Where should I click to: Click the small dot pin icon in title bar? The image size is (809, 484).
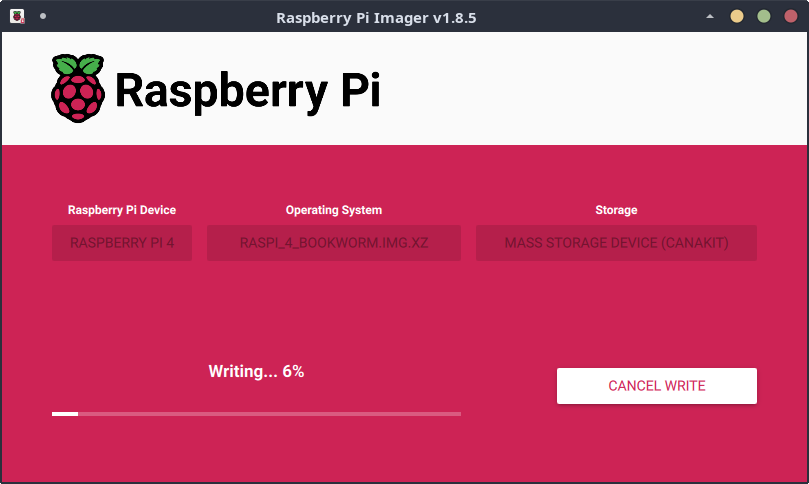click(x=43, y=17)
